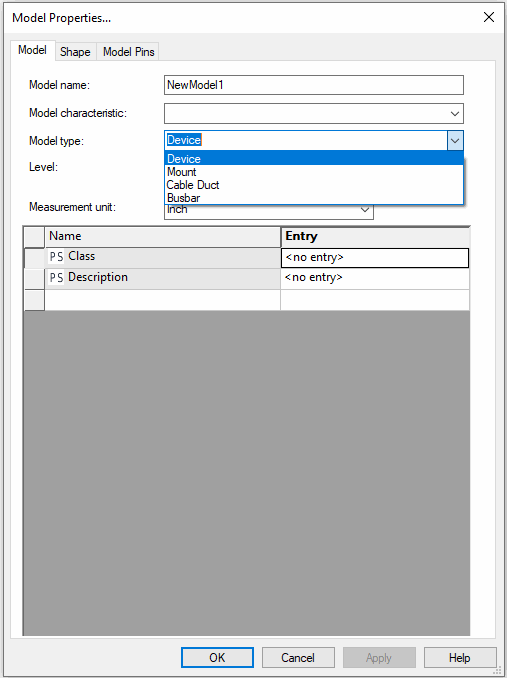Select the Model tab
This screenshot has height=678, width=507.
coord(32,50)
